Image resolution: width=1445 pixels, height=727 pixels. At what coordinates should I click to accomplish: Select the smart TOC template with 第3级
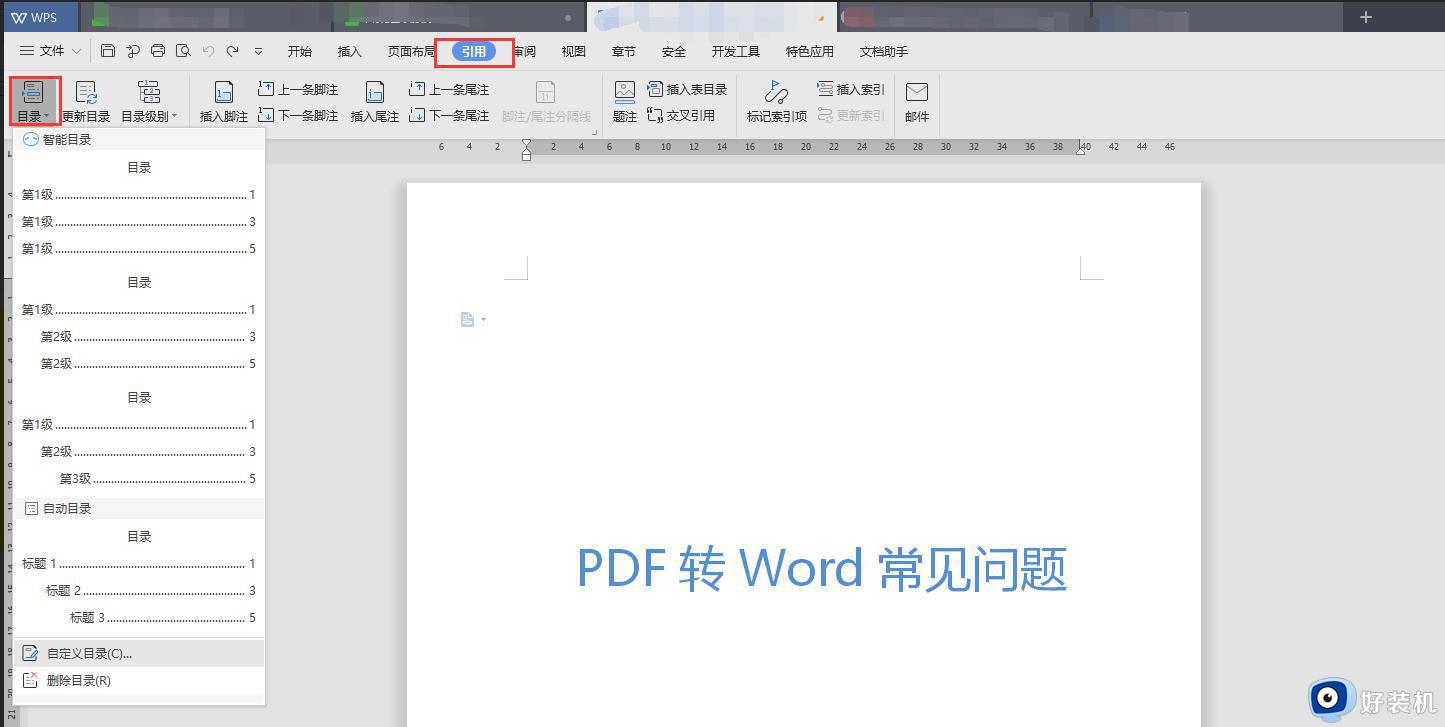point(139,438)
